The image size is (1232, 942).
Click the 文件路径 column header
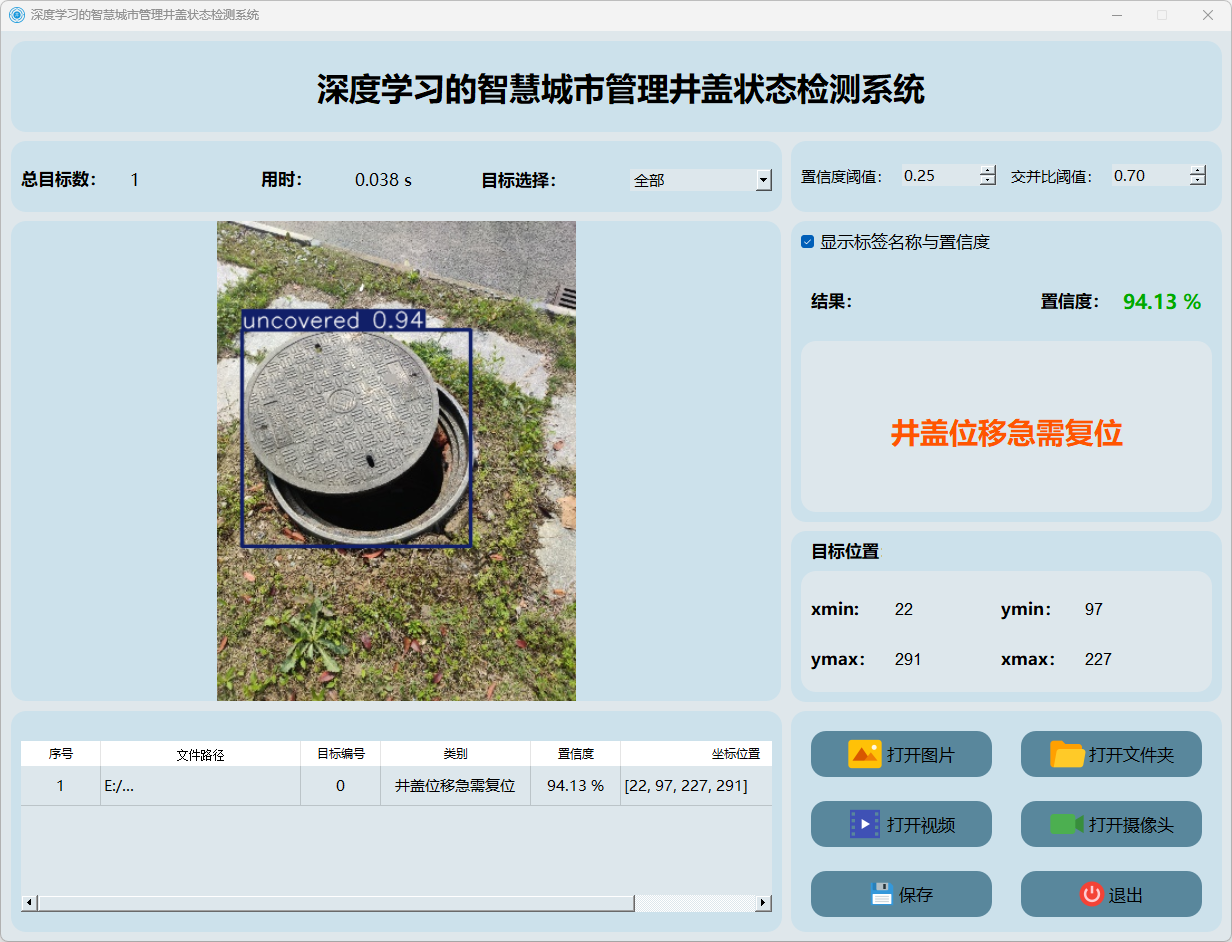coord(200,754)
